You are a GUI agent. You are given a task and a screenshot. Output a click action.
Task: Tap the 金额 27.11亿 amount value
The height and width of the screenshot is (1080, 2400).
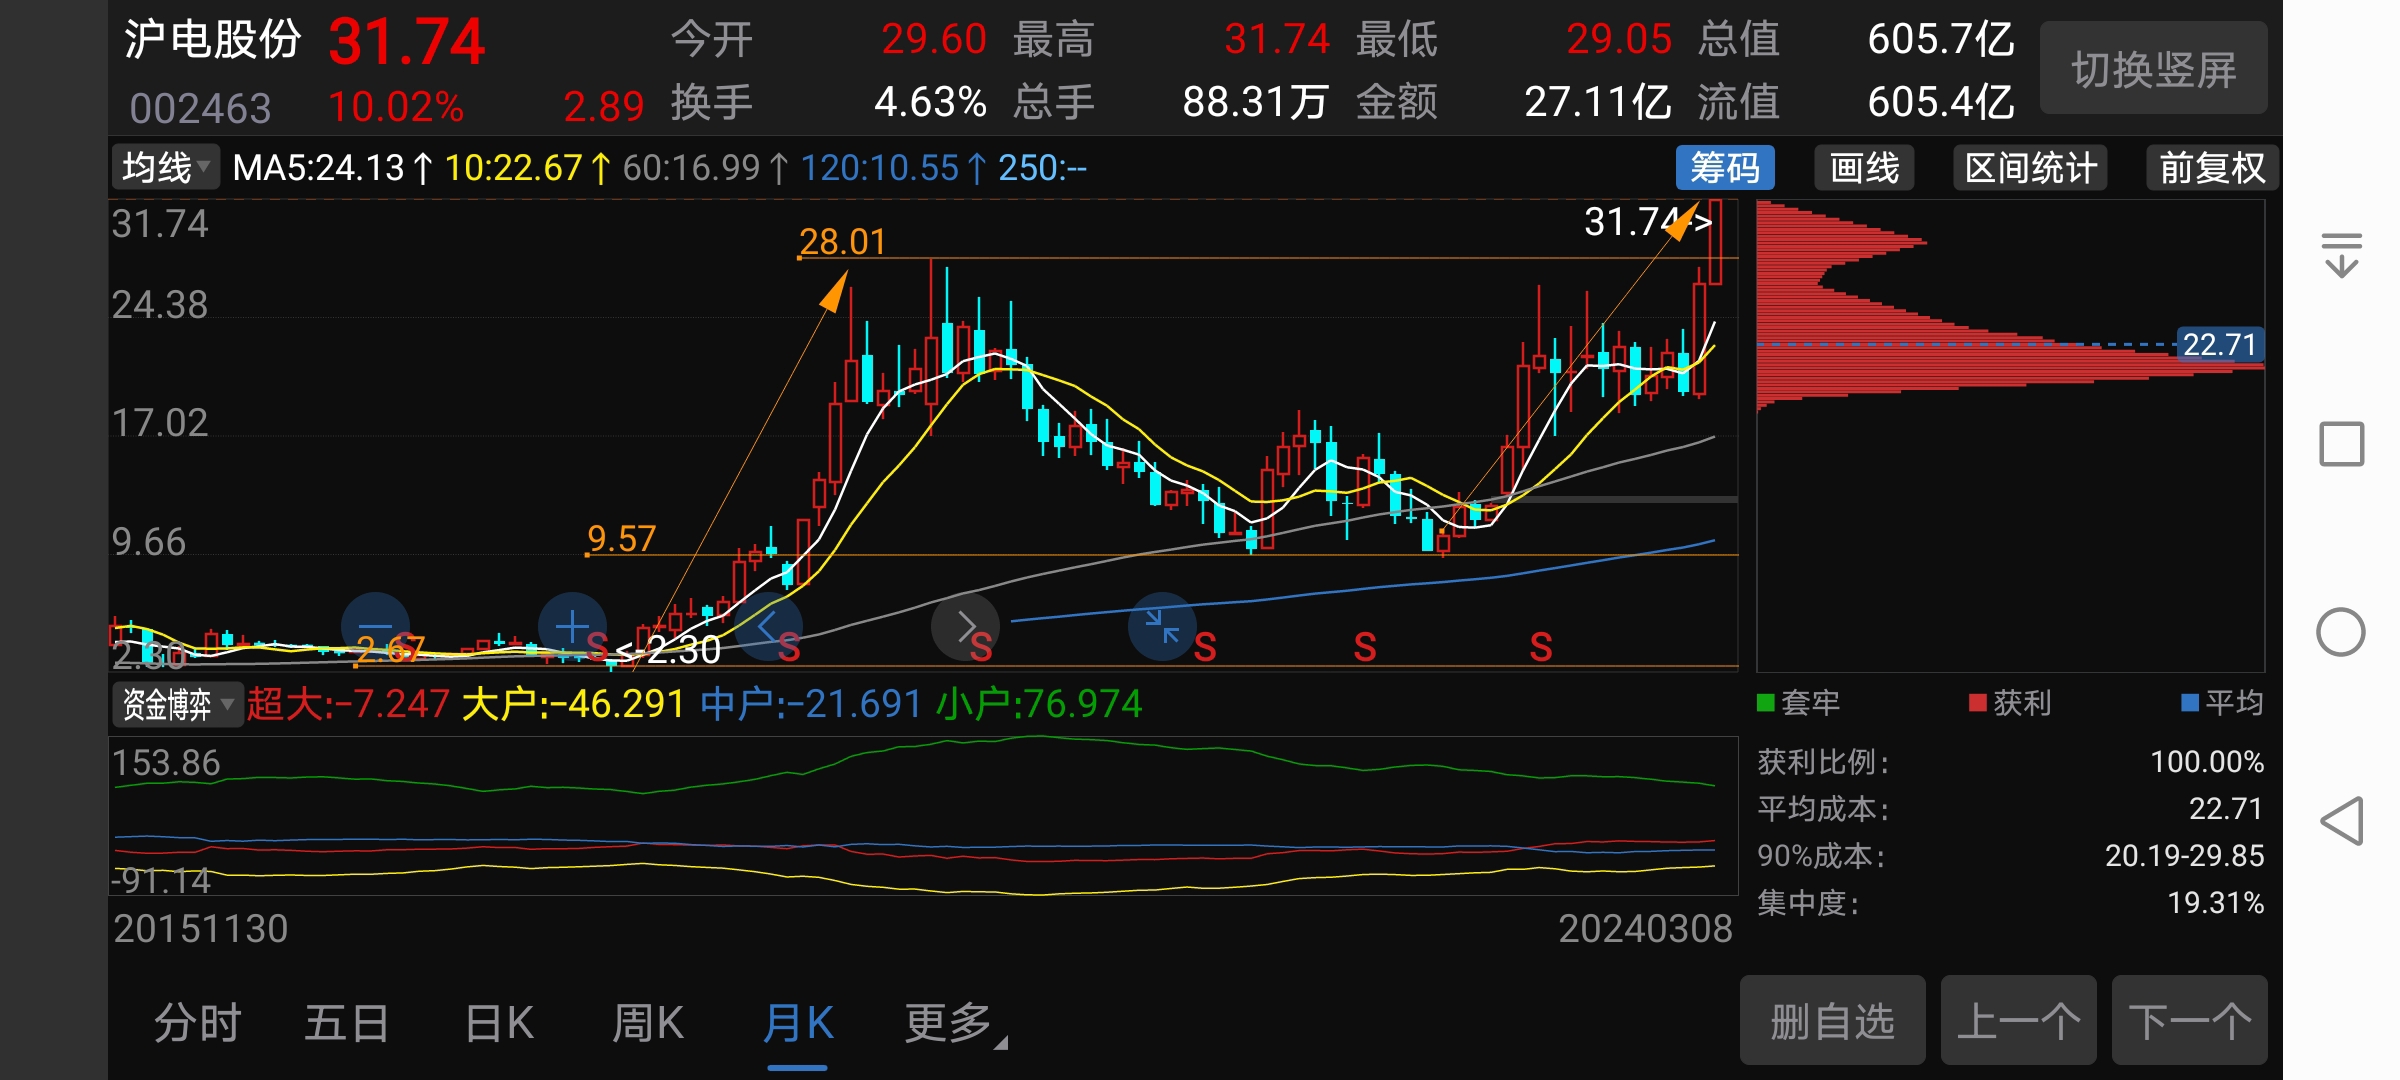(1597, 102)
